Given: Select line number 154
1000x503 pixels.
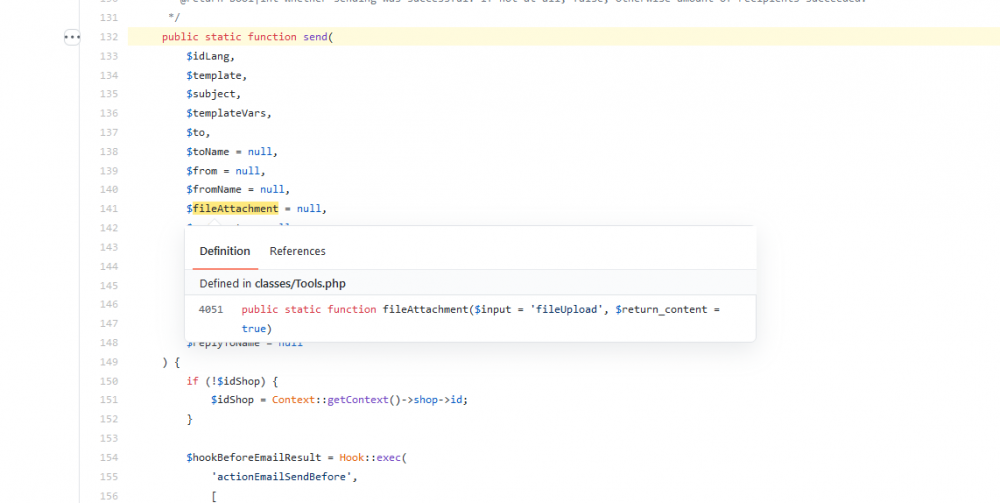Looking at the screenshot, I should pos(109,457).
